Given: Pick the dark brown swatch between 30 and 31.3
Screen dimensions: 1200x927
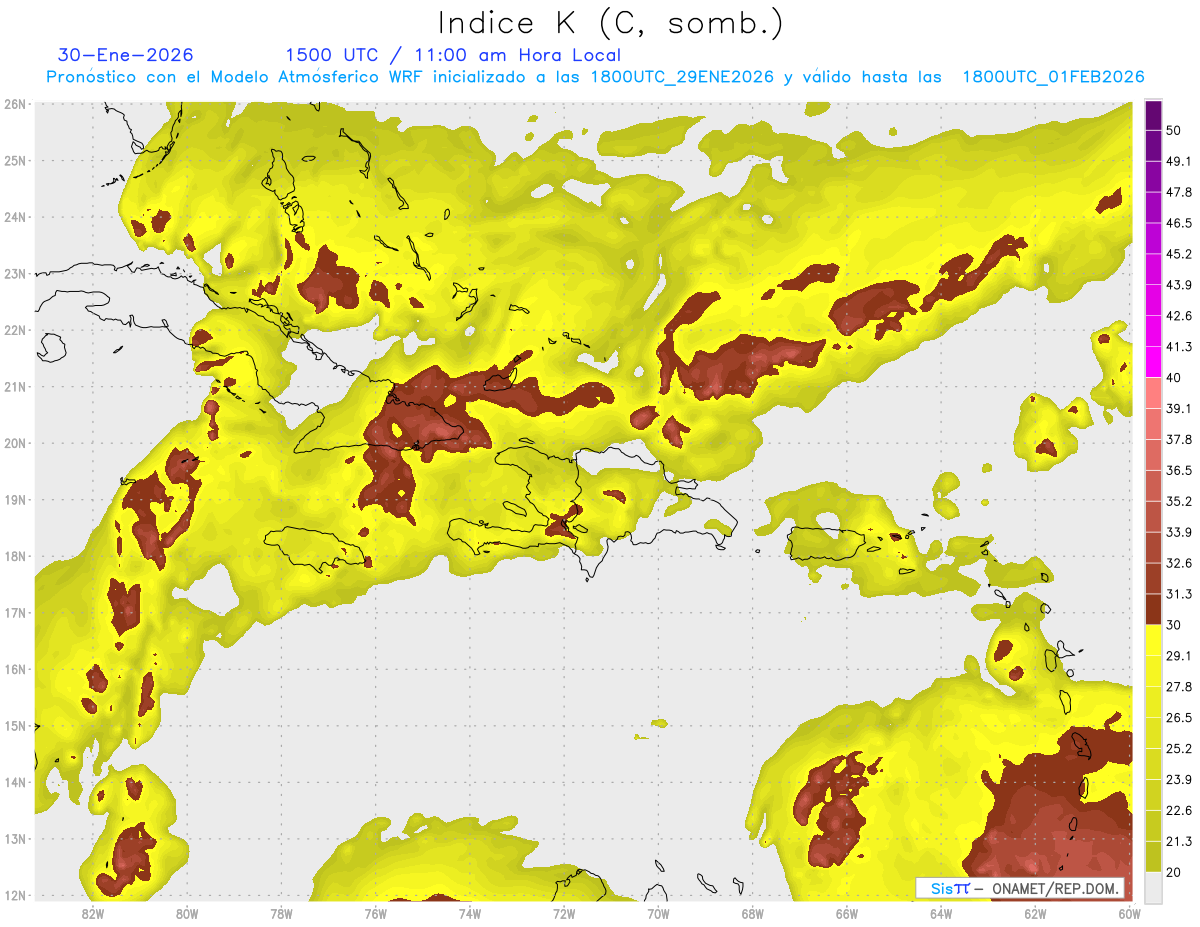Looking at the screenshot, I should pos(1153,609).
